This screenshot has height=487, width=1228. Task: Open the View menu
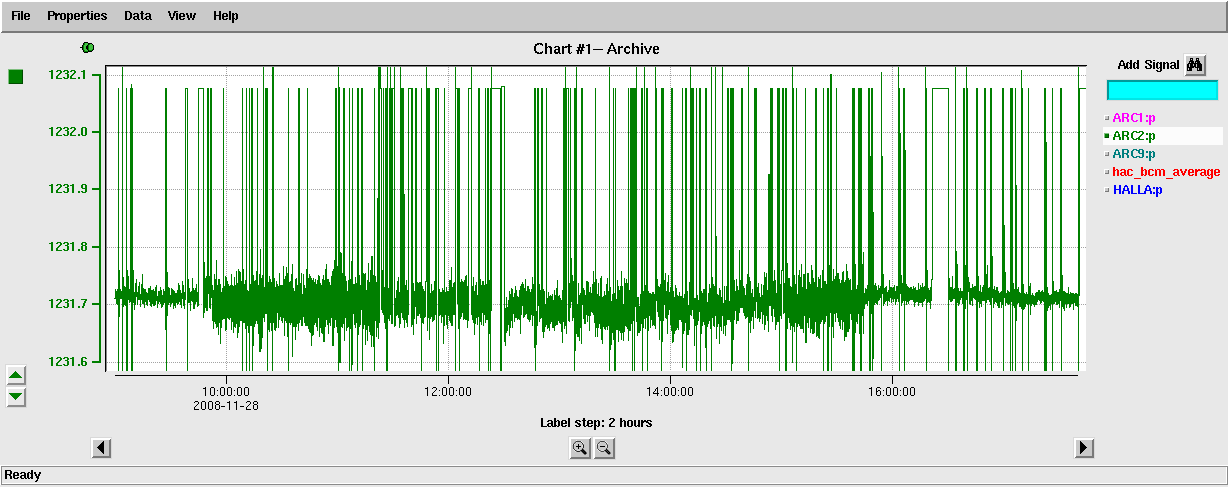pos(182,16)
